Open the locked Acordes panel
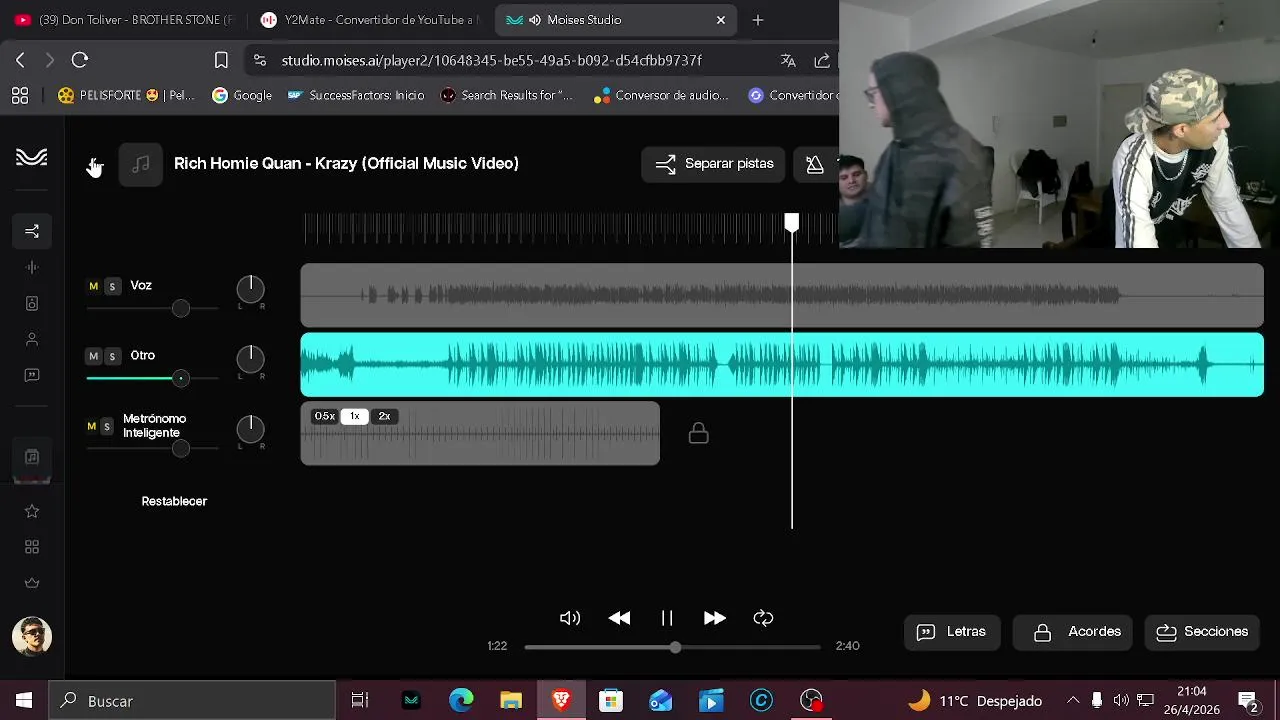 tap(1073, 632)
